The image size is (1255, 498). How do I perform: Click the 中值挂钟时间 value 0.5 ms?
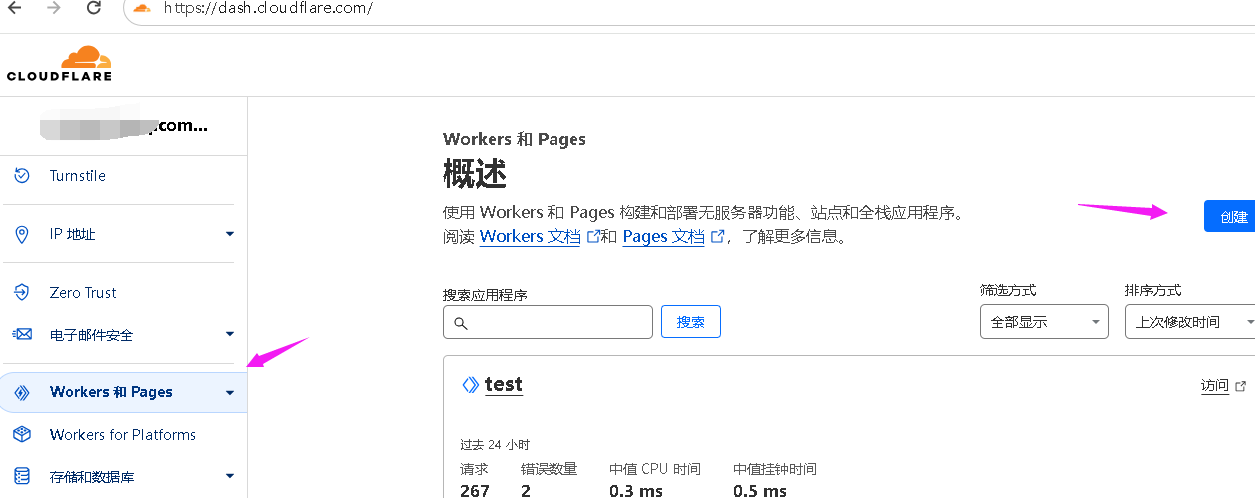pyautogui.click(x=760, y=490)
